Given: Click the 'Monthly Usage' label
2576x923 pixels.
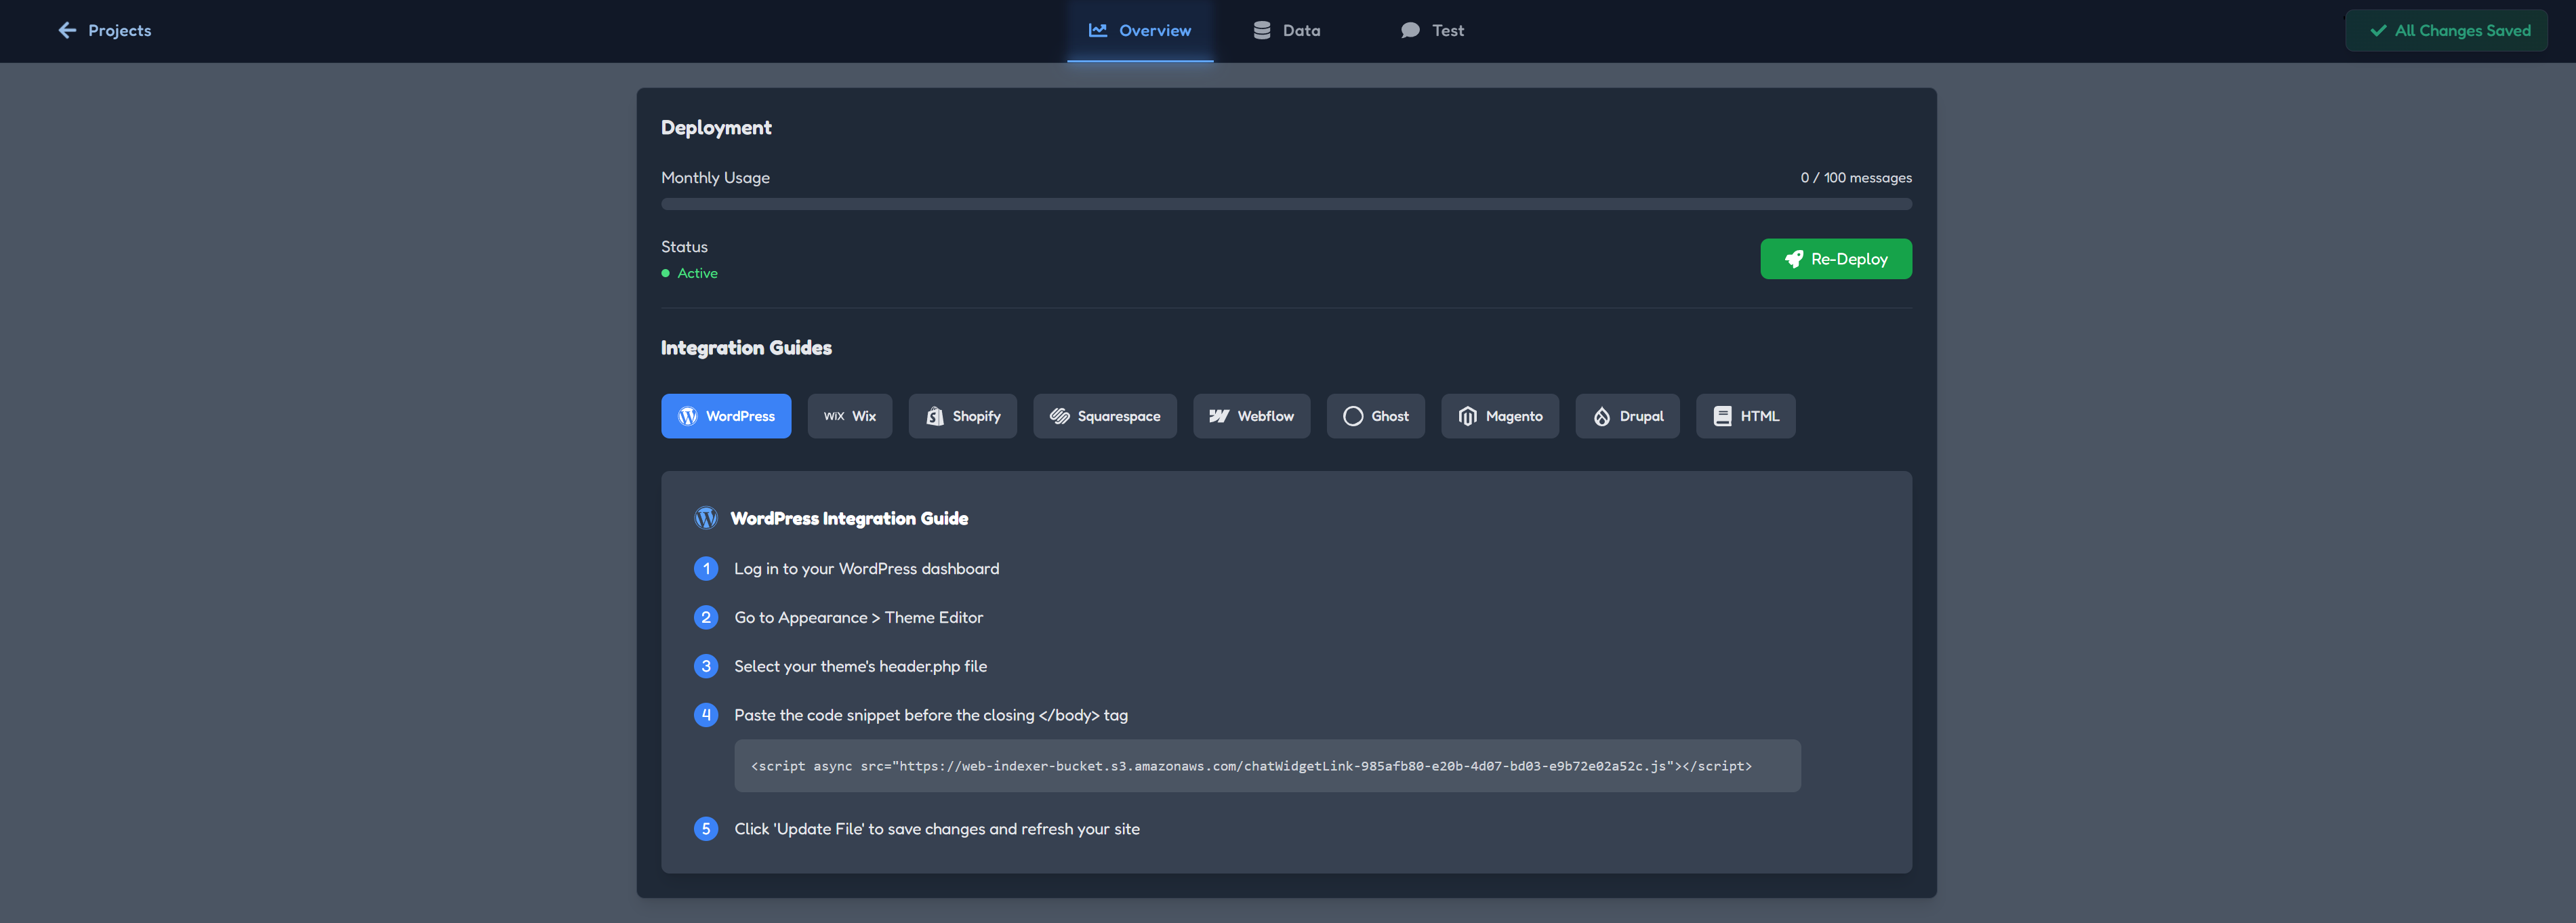Looking at the screenshot, I should pyautogui.click(x=715, y=178).
